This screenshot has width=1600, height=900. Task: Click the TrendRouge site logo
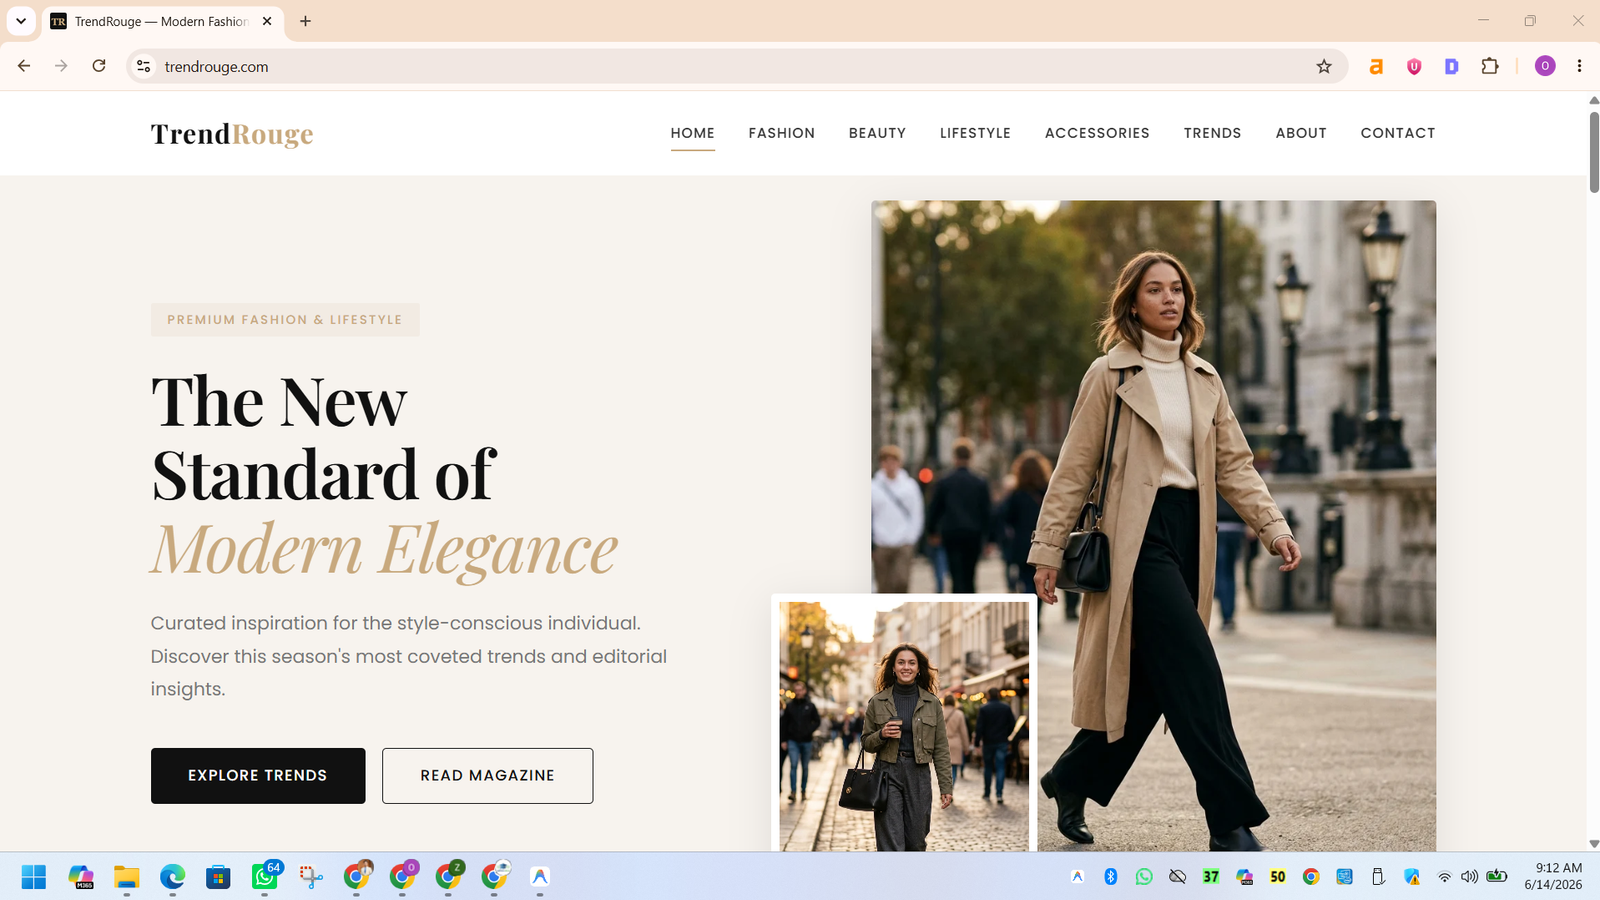[x=232, y=133]
